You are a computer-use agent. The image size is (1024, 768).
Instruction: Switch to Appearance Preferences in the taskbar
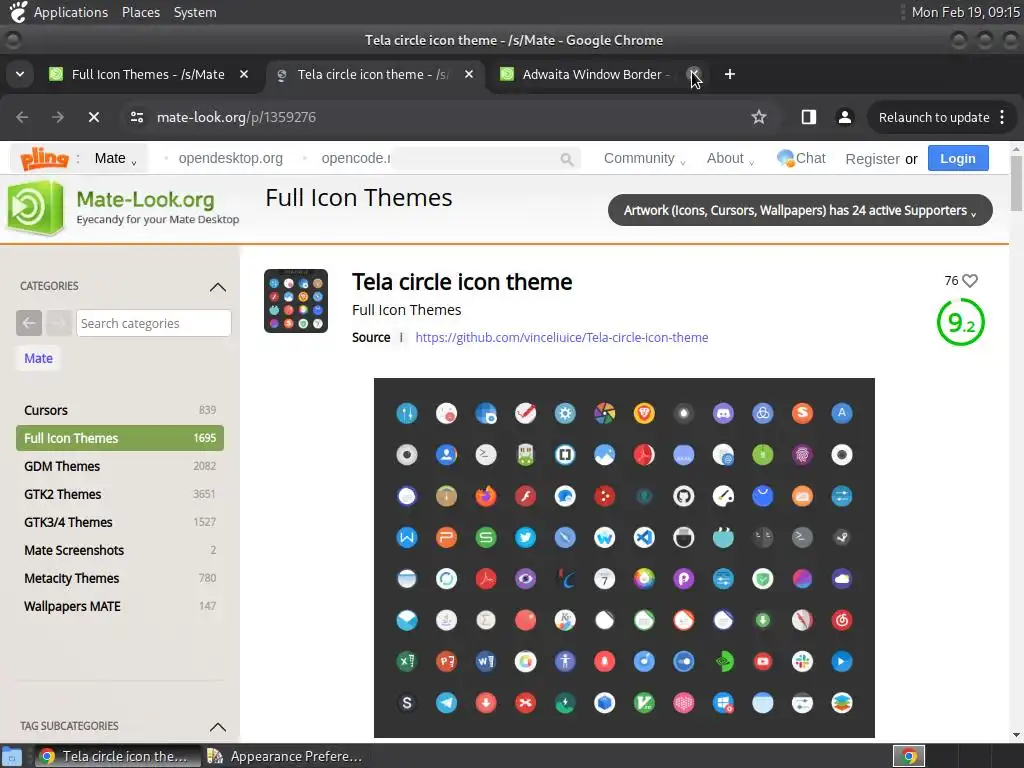[x=285, y=756]
